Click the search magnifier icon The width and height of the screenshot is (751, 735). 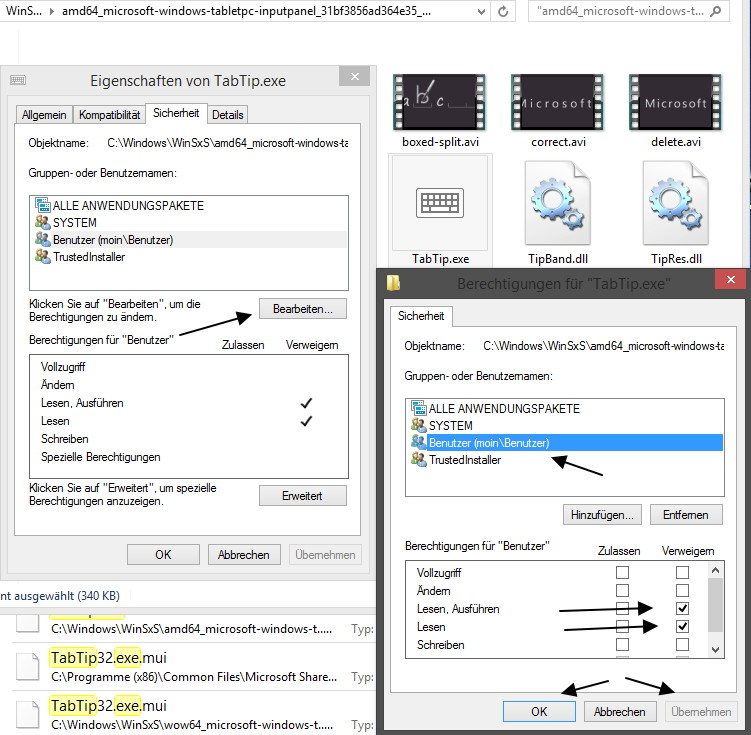[716, 11]
